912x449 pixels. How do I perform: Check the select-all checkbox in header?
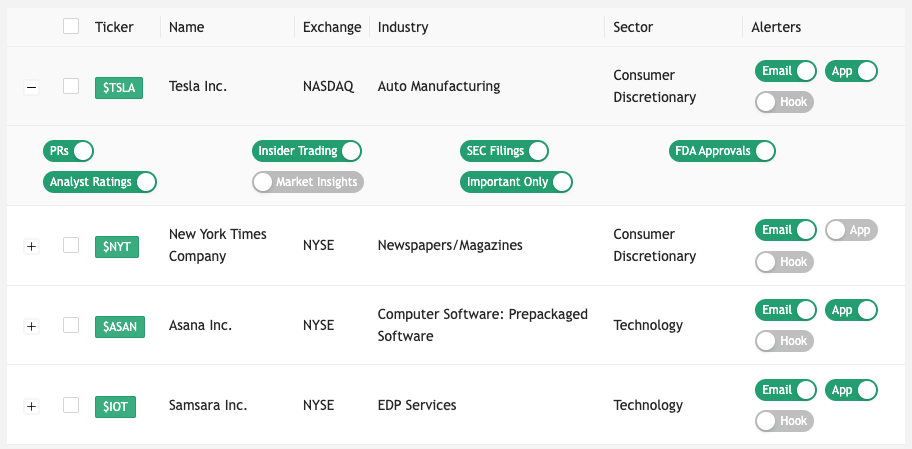[71, 26]
